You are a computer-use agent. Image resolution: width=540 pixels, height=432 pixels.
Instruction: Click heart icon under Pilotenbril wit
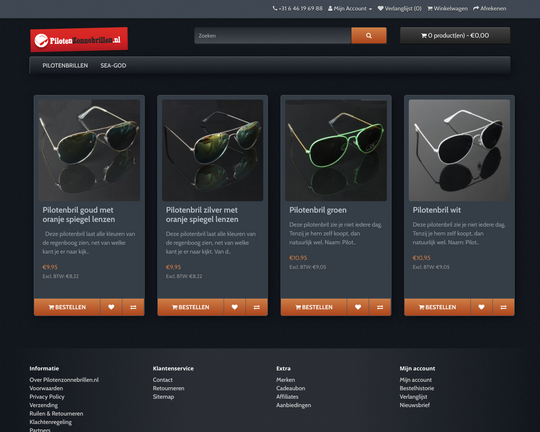(x=481, y=307)
